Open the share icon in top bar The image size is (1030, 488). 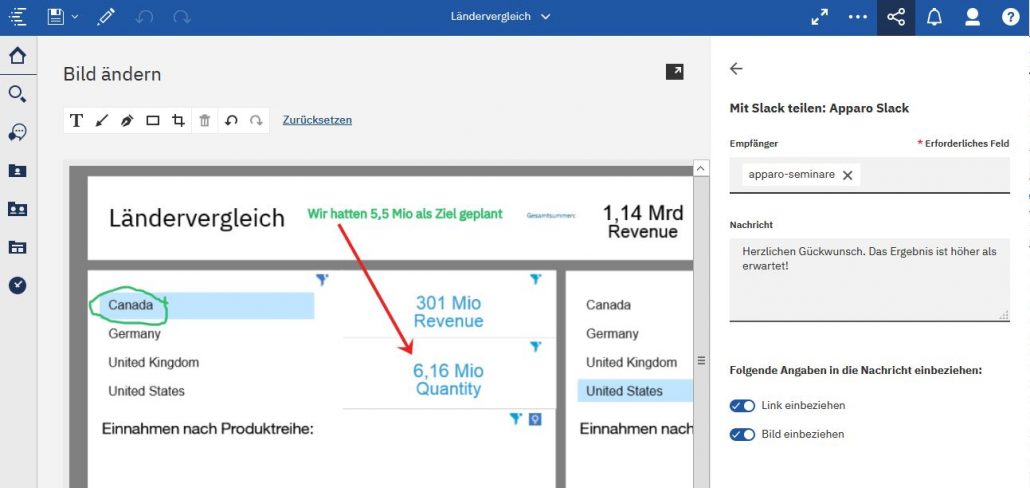[895, 17]
